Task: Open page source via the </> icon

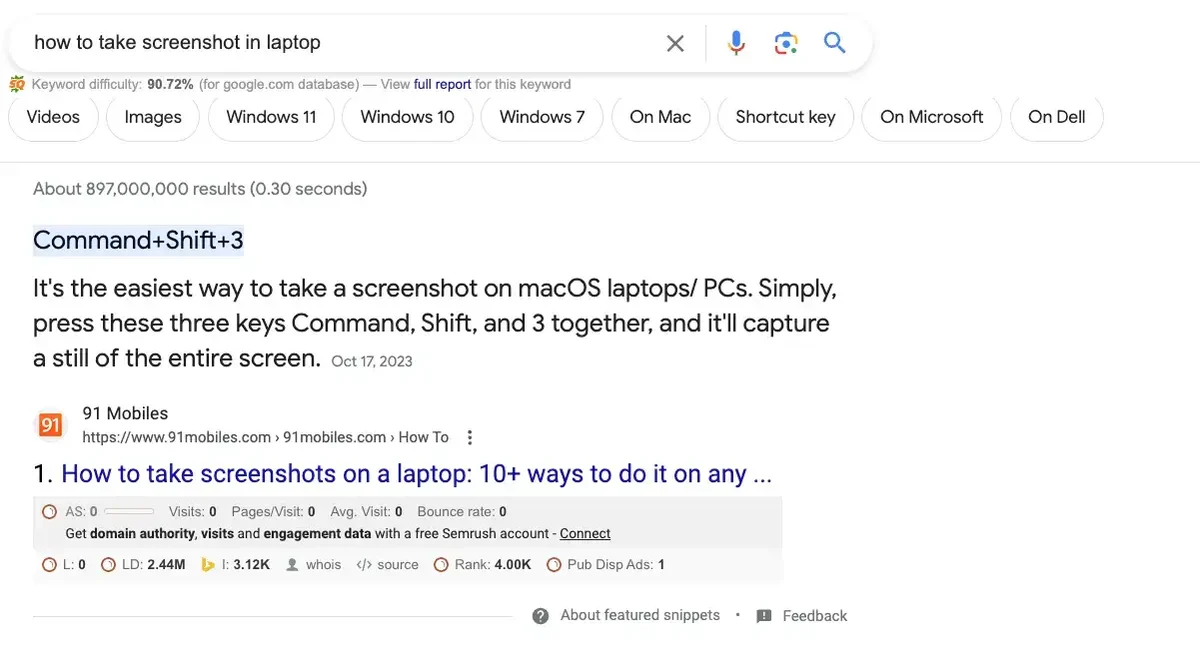Action: (x=363, y=564)
